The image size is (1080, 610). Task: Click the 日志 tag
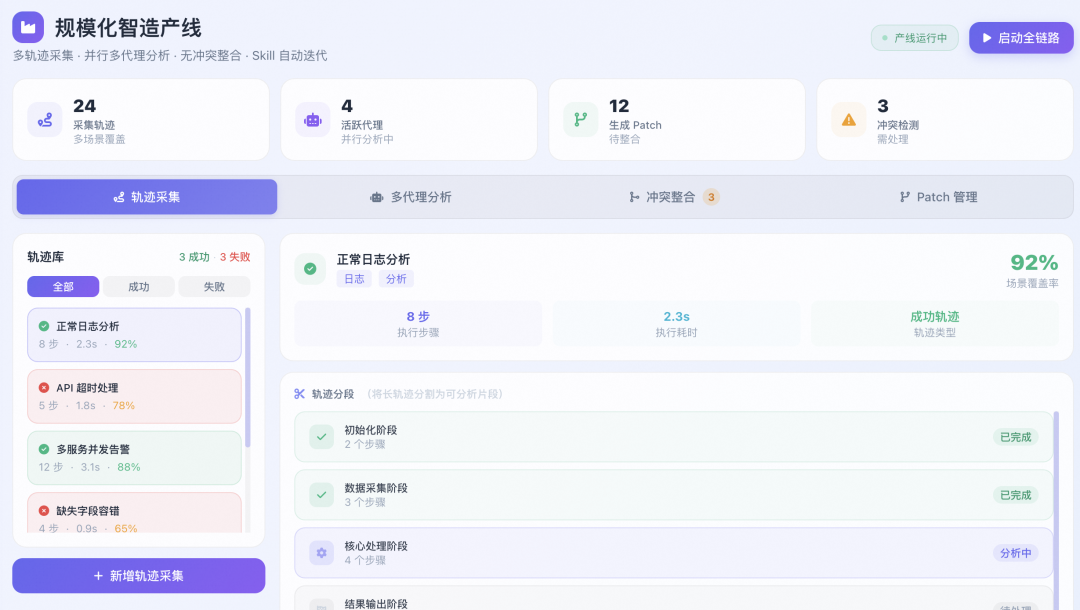[x=354, y=279]
